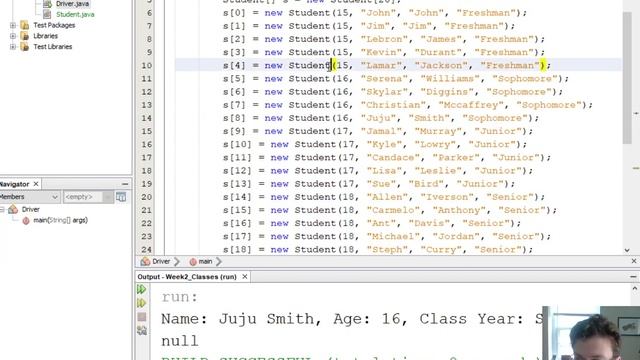The width and height of the screenshot is (640, 360).
Task: Click the "Name: Juju Smith" output line
Action: pos(352,319)
